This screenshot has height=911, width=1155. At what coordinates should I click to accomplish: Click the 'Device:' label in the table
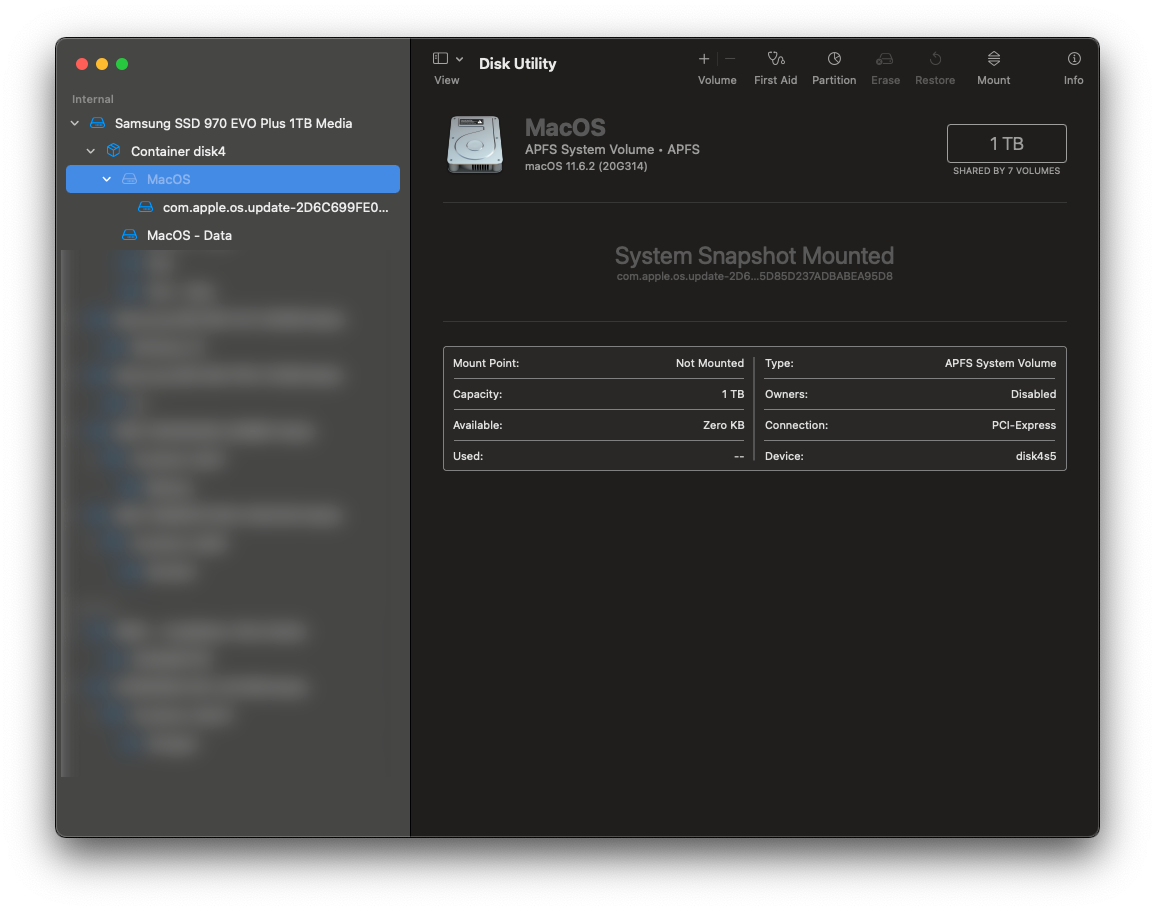(x=784, y=456)
